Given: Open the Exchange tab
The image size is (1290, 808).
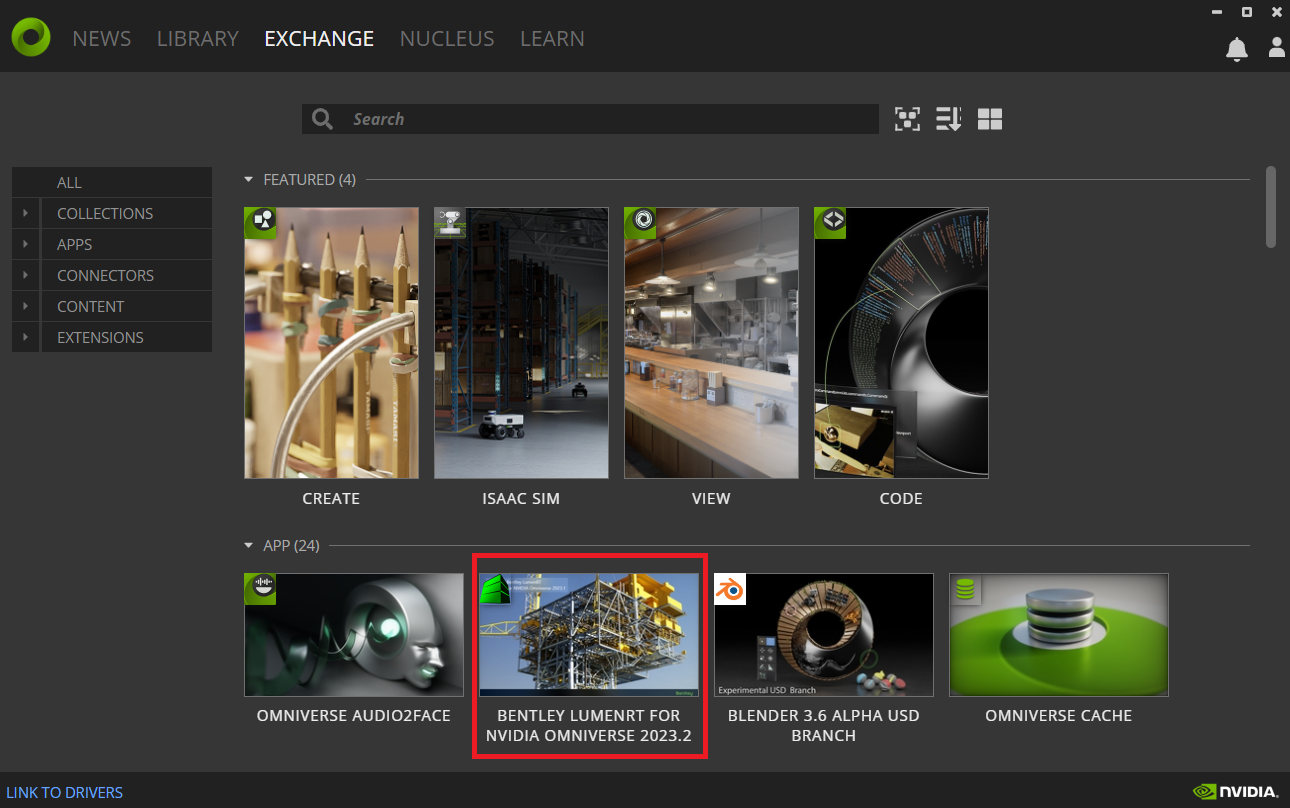Looking at the screenshot, I should point(319,38).
